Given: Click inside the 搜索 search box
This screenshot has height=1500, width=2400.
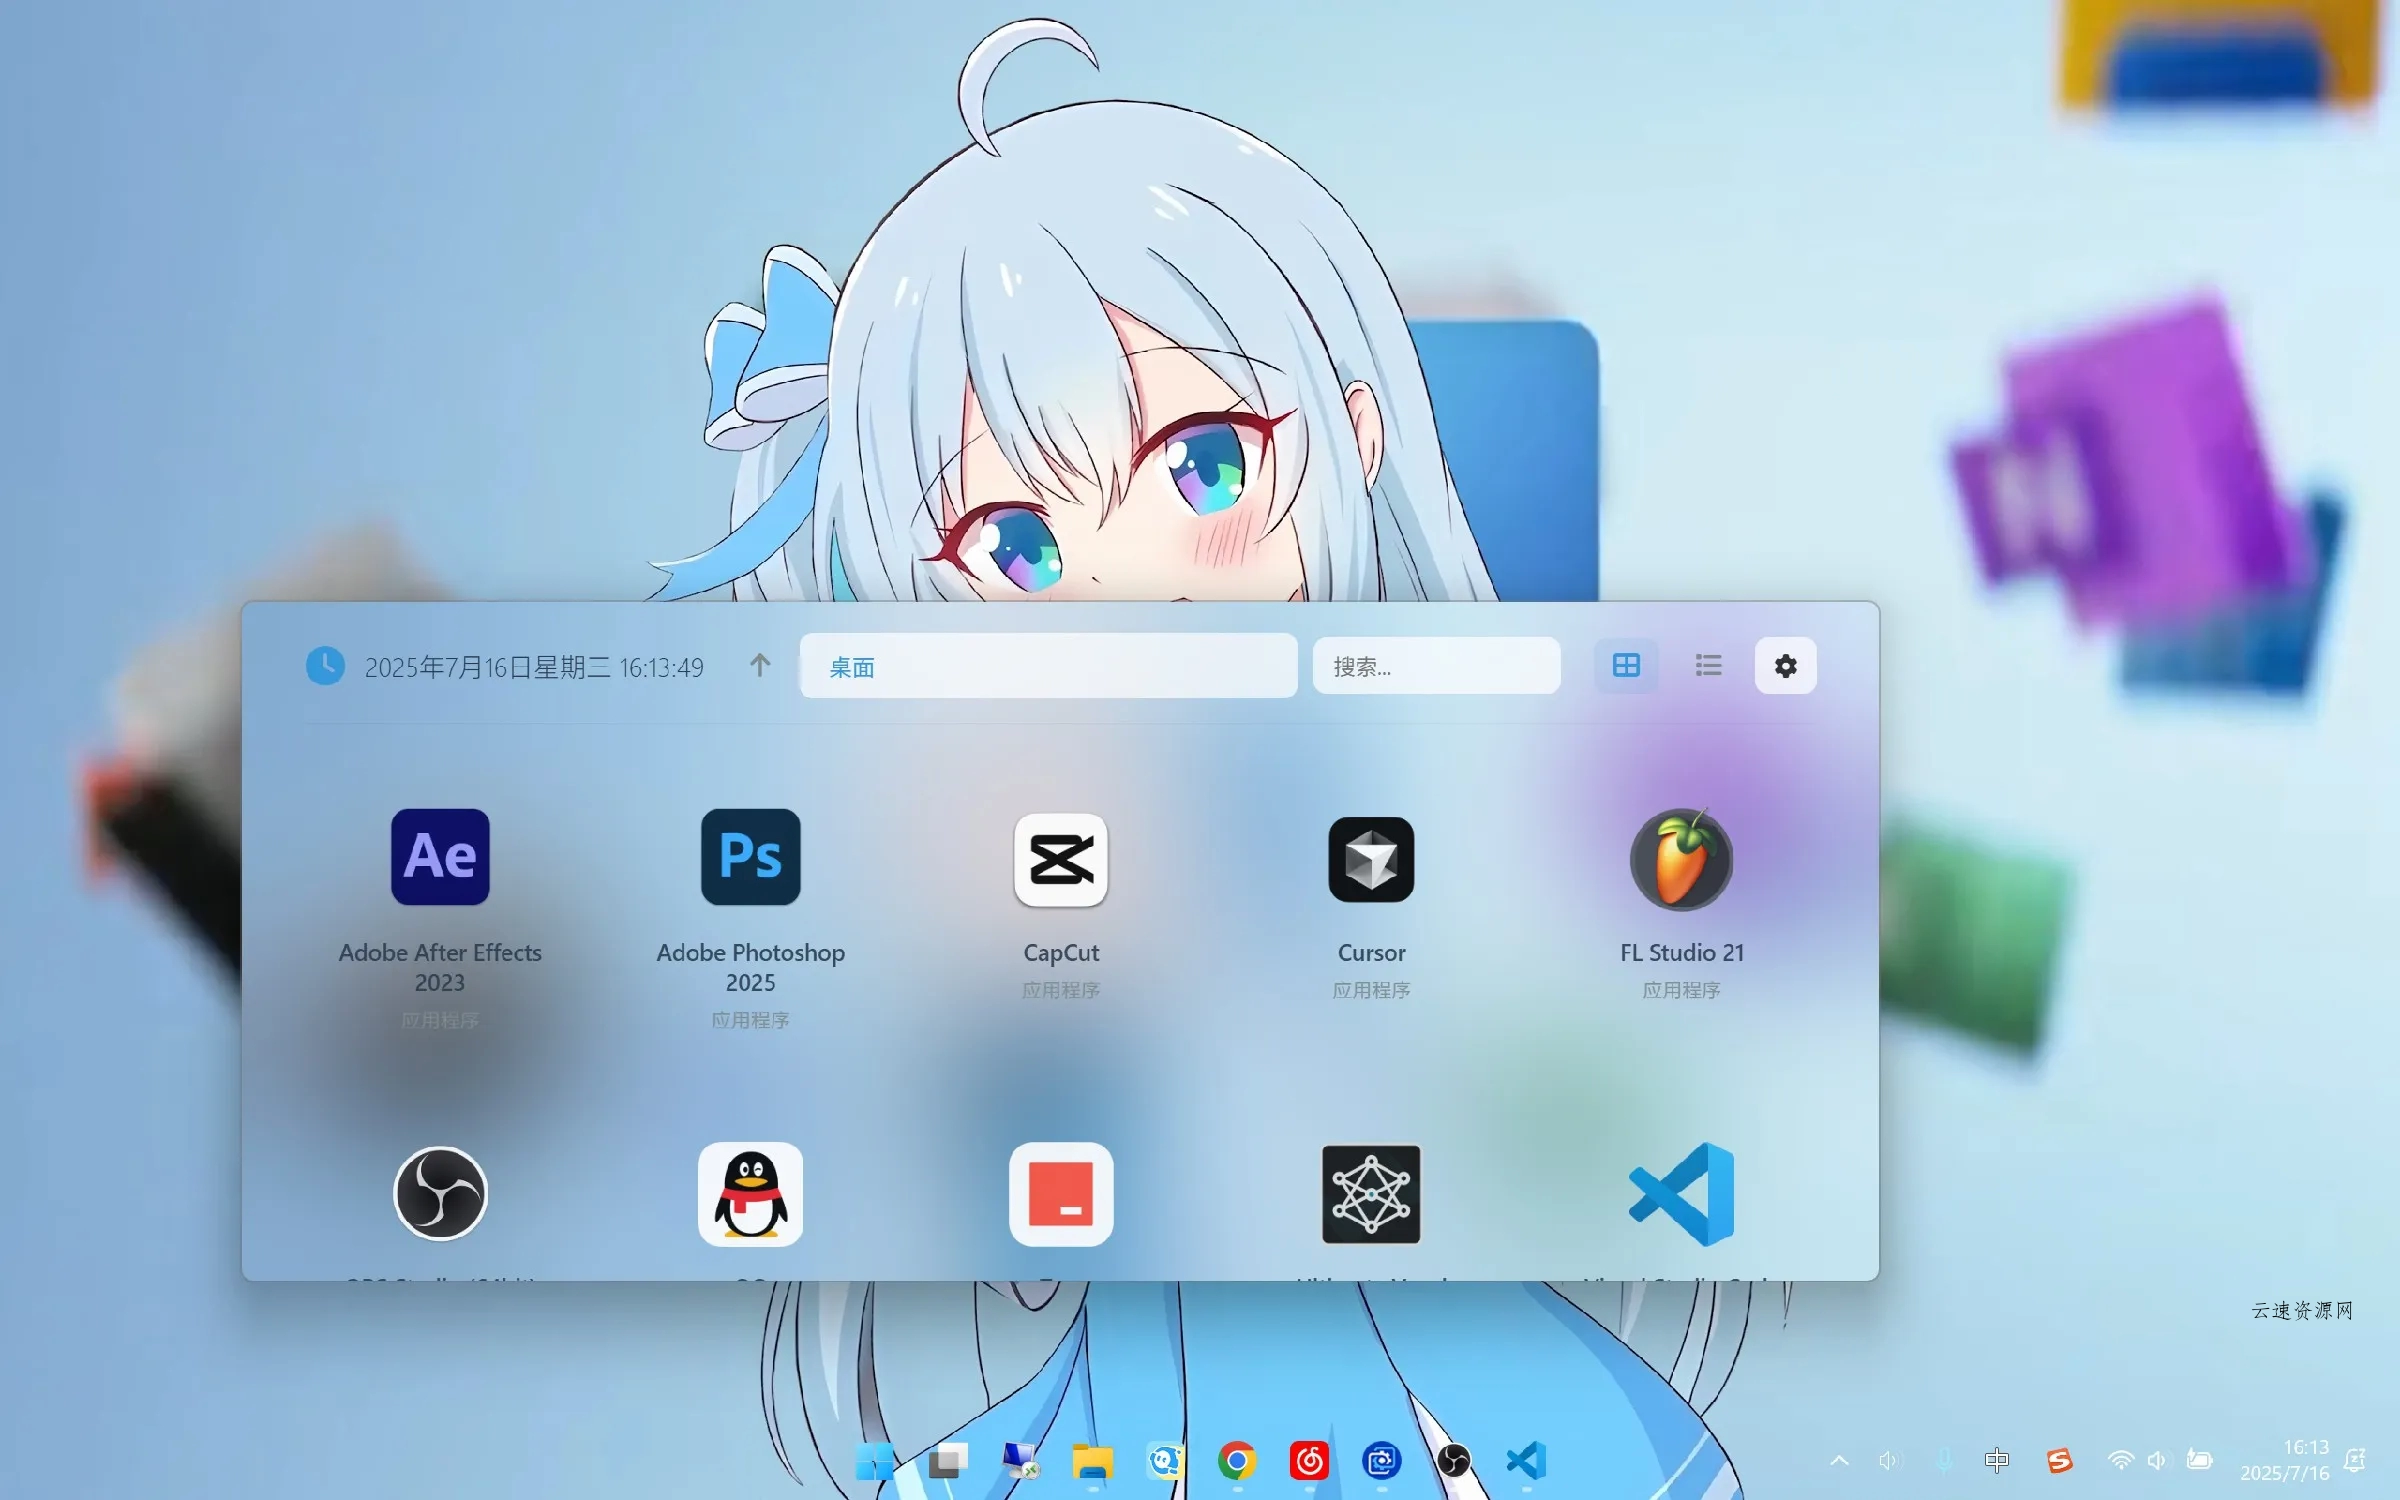Looking at the screenshot, I should [x=1436, y=666].
